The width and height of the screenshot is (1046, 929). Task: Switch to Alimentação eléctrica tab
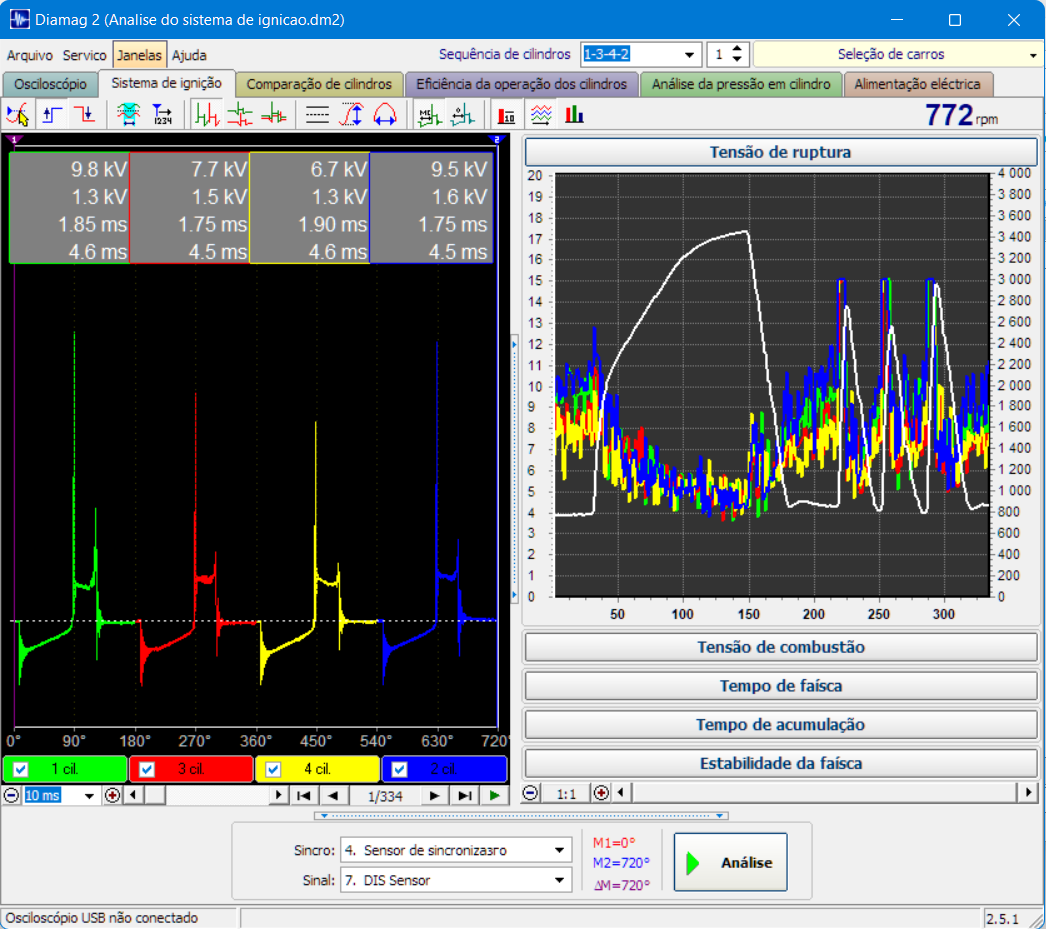(917, 85)
